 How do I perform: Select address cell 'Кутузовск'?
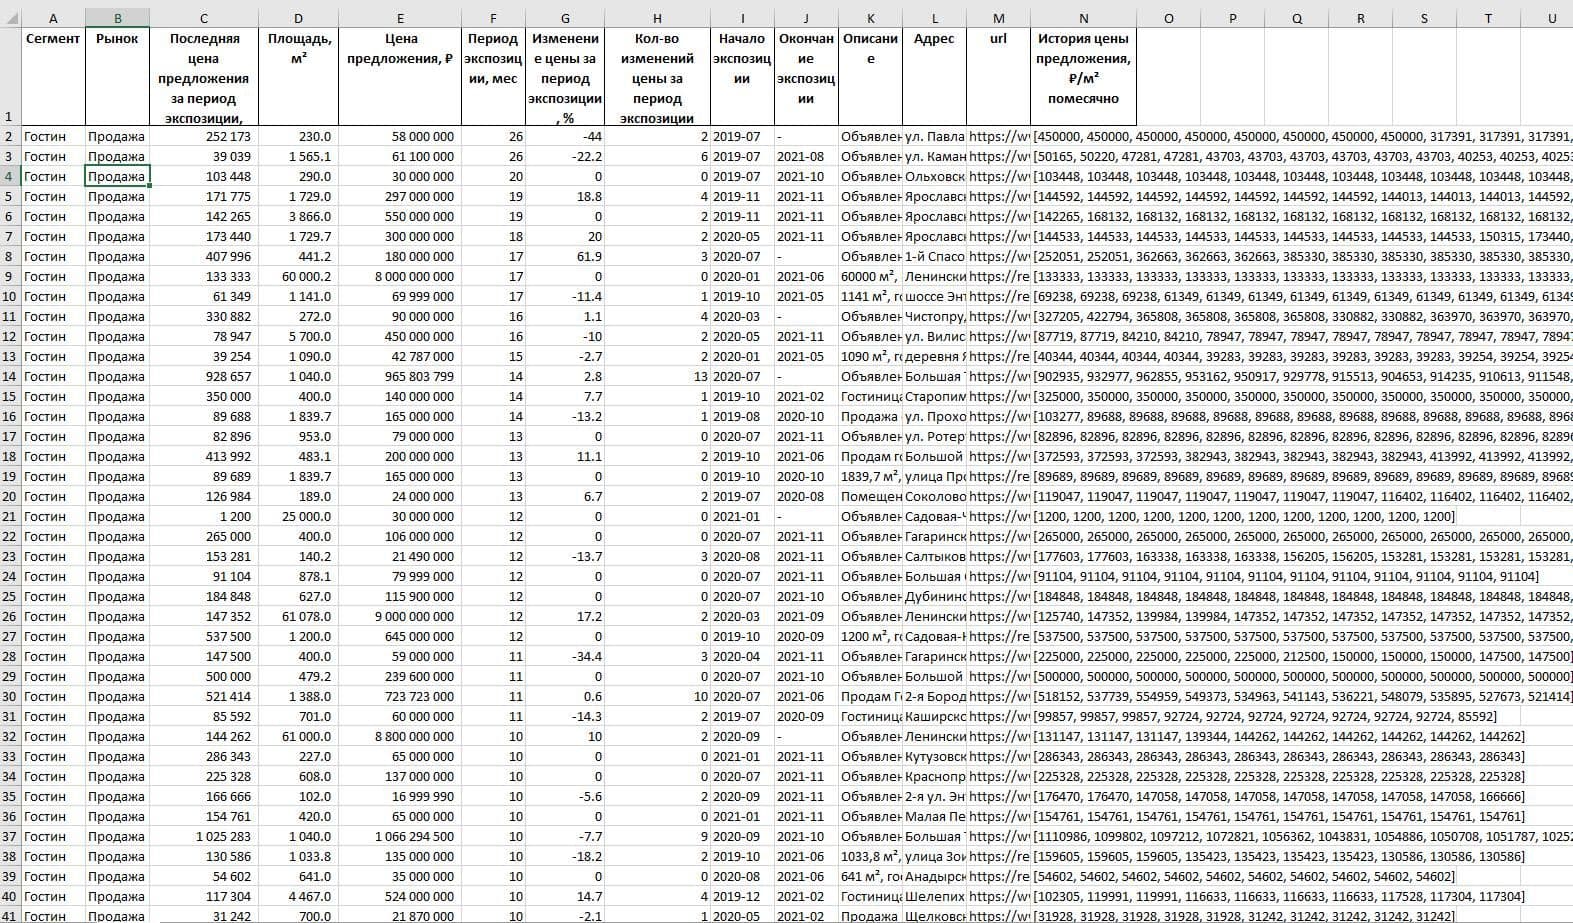pyautogui.click(x=934, y=756)
